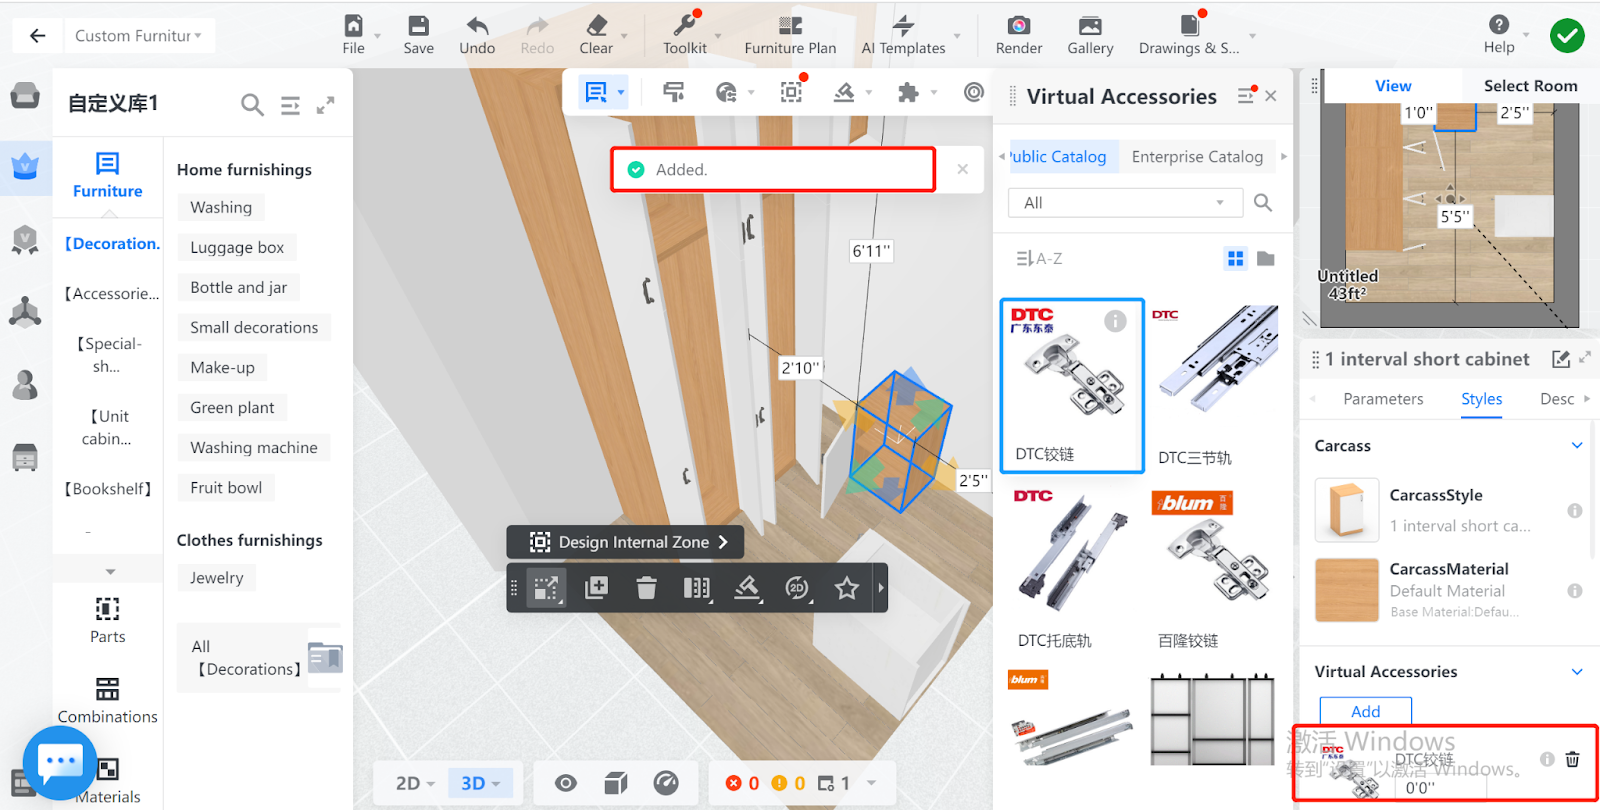Collapse the Carcass section
Viewport: 1600px width, 810px height.
1576,446
